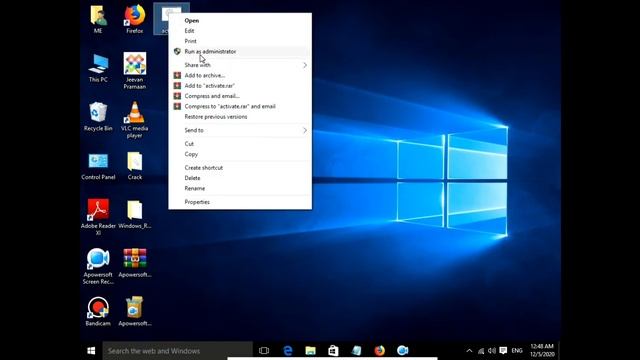Choose Edit in the context menu
640x360 pixels.
(240, 31)
